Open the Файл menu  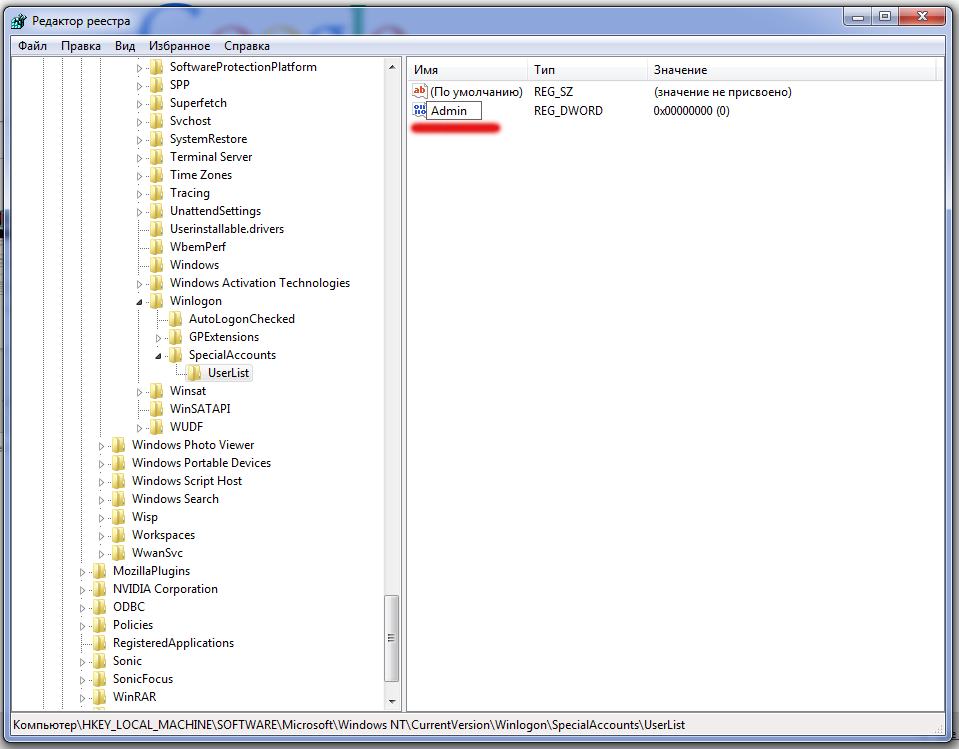pyautogui.click(x=32, y=46)
